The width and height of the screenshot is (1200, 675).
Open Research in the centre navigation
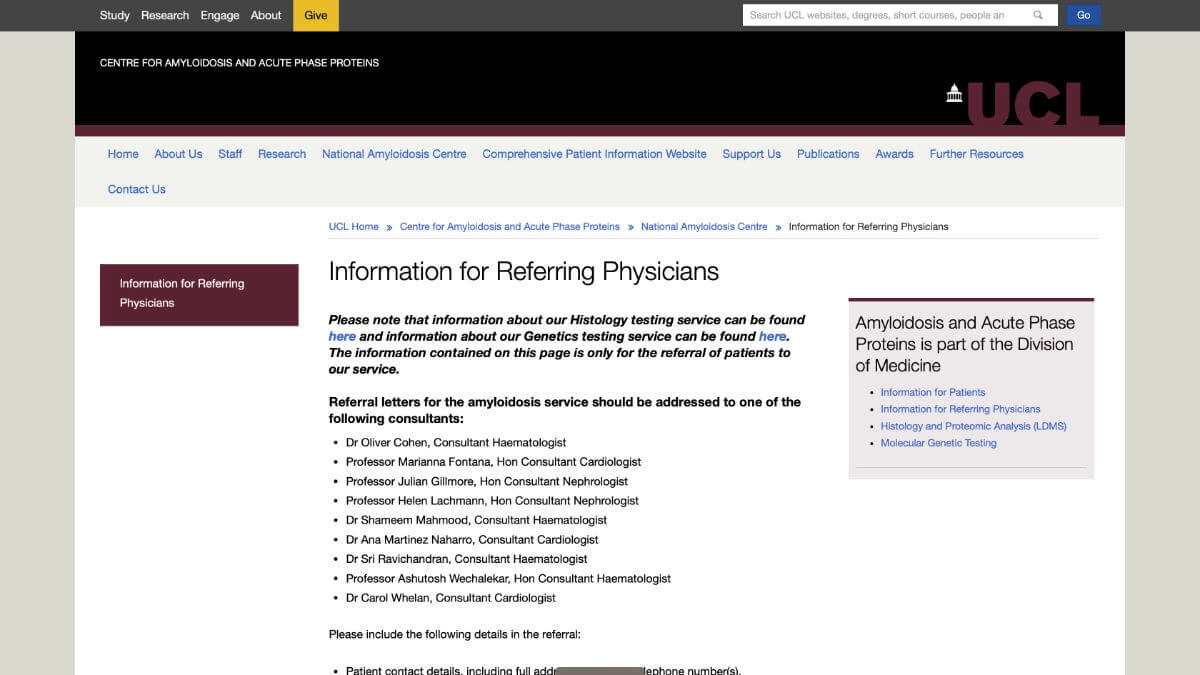(282, 154)
